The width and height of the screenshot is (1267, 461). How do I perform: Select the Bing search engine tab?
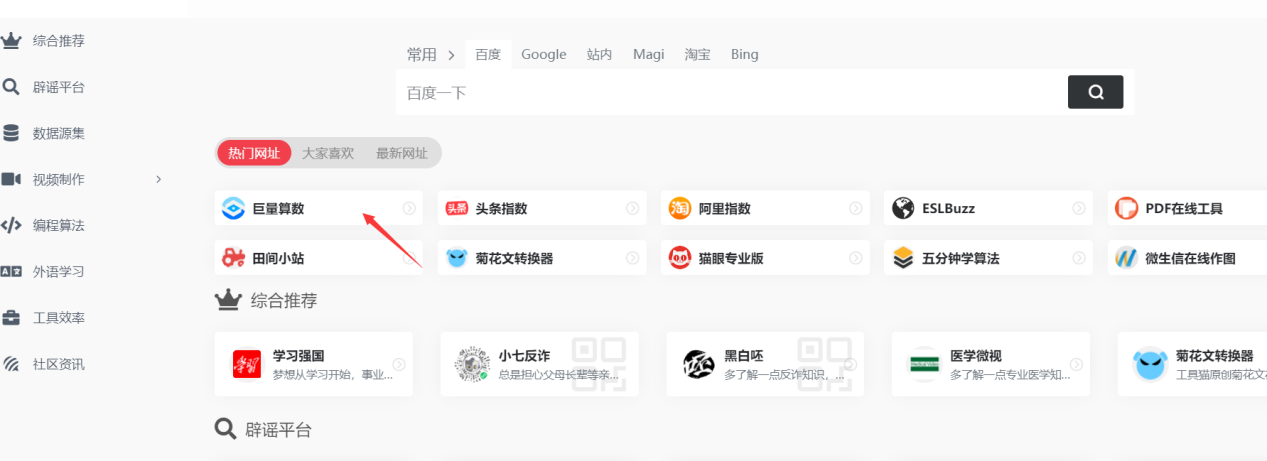coord(745,55)
